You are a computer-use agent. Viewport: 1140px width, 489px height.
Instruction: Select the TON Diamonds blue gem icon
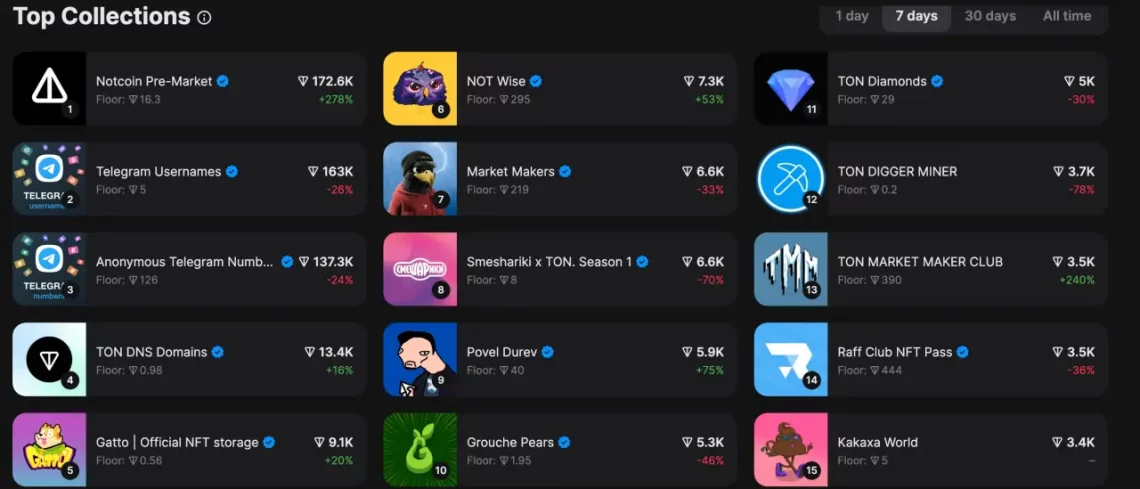(791, 88)
